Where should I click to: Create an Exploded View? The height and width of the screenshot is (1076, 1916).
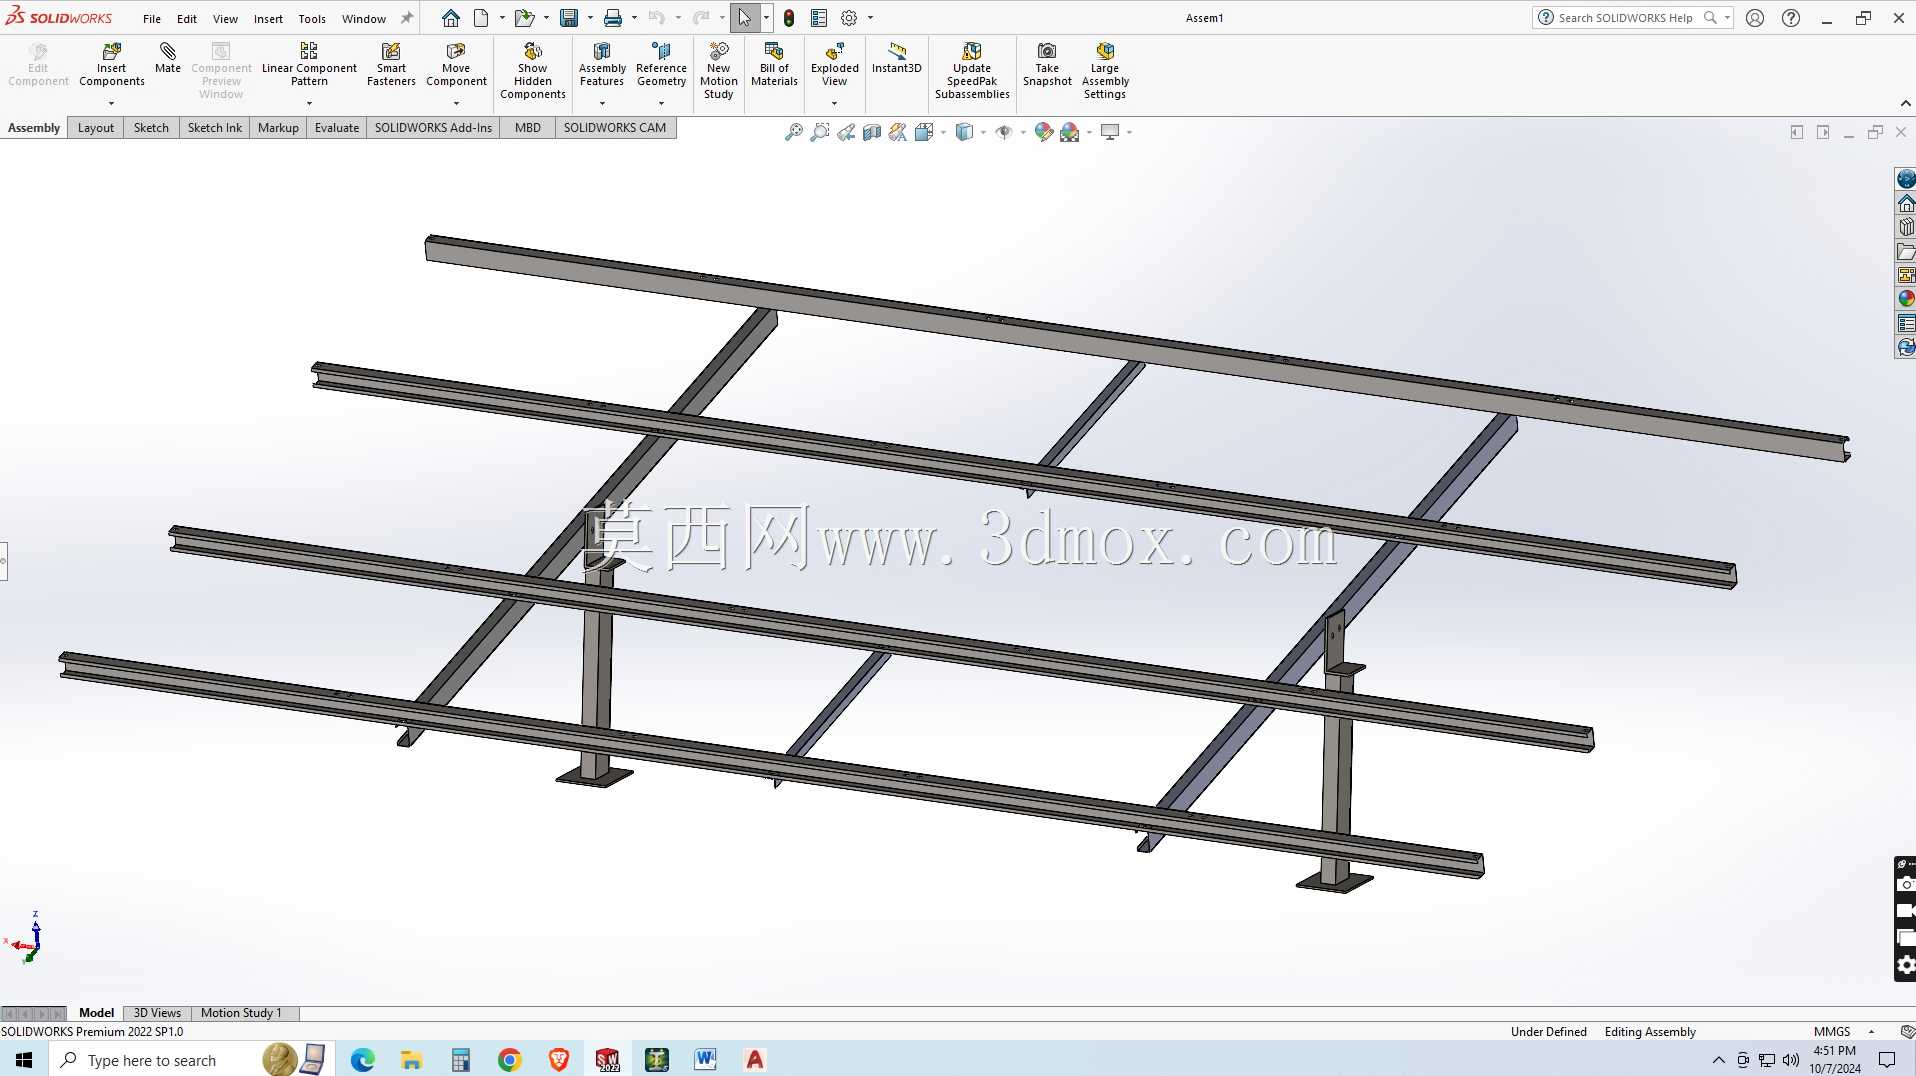[x=834, y=65]
